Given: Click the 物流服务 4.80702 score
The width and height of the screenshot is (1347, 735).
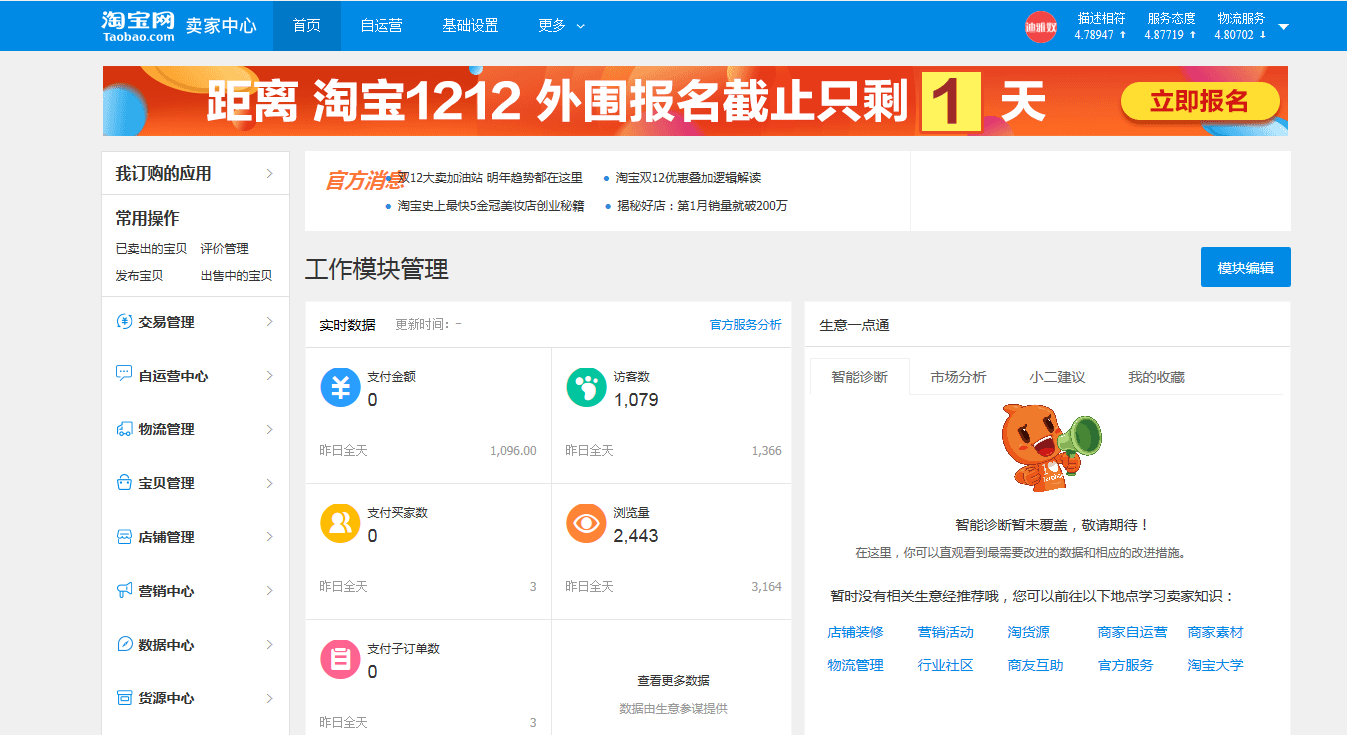Looking at the screenshot, I should (1241, 26).
